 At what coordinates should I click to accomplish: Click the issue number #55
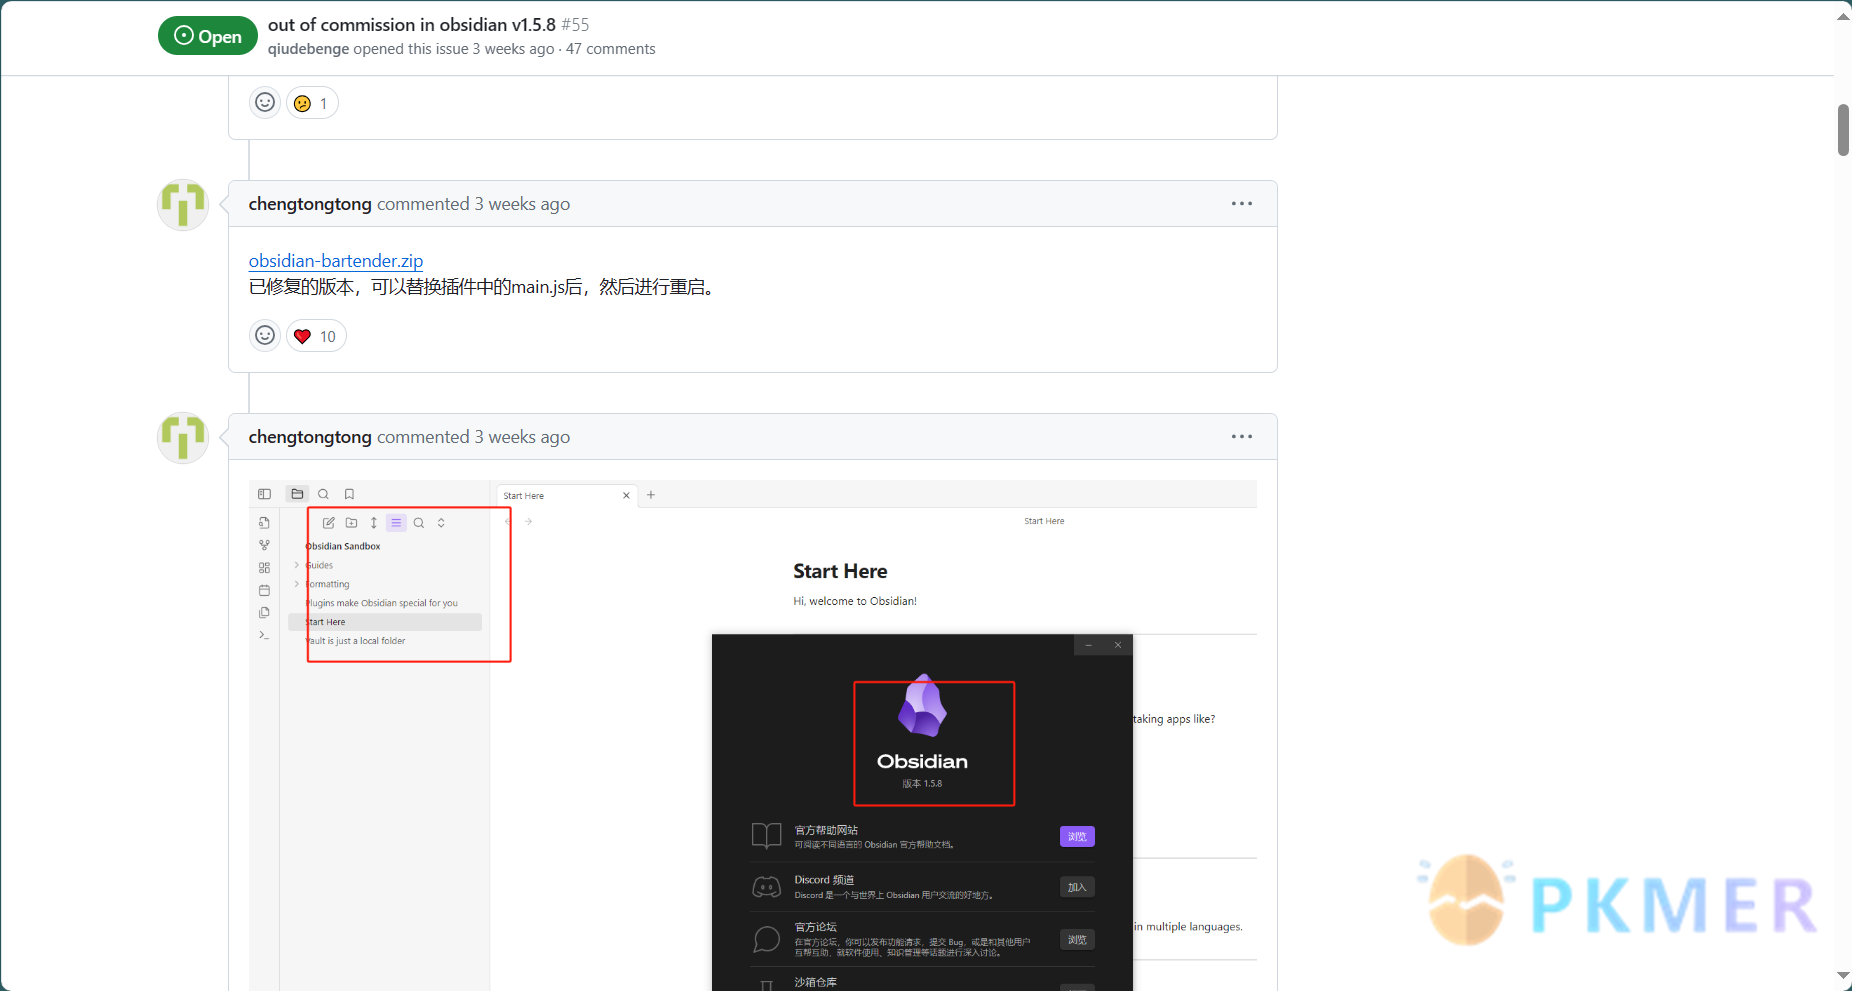575,25
